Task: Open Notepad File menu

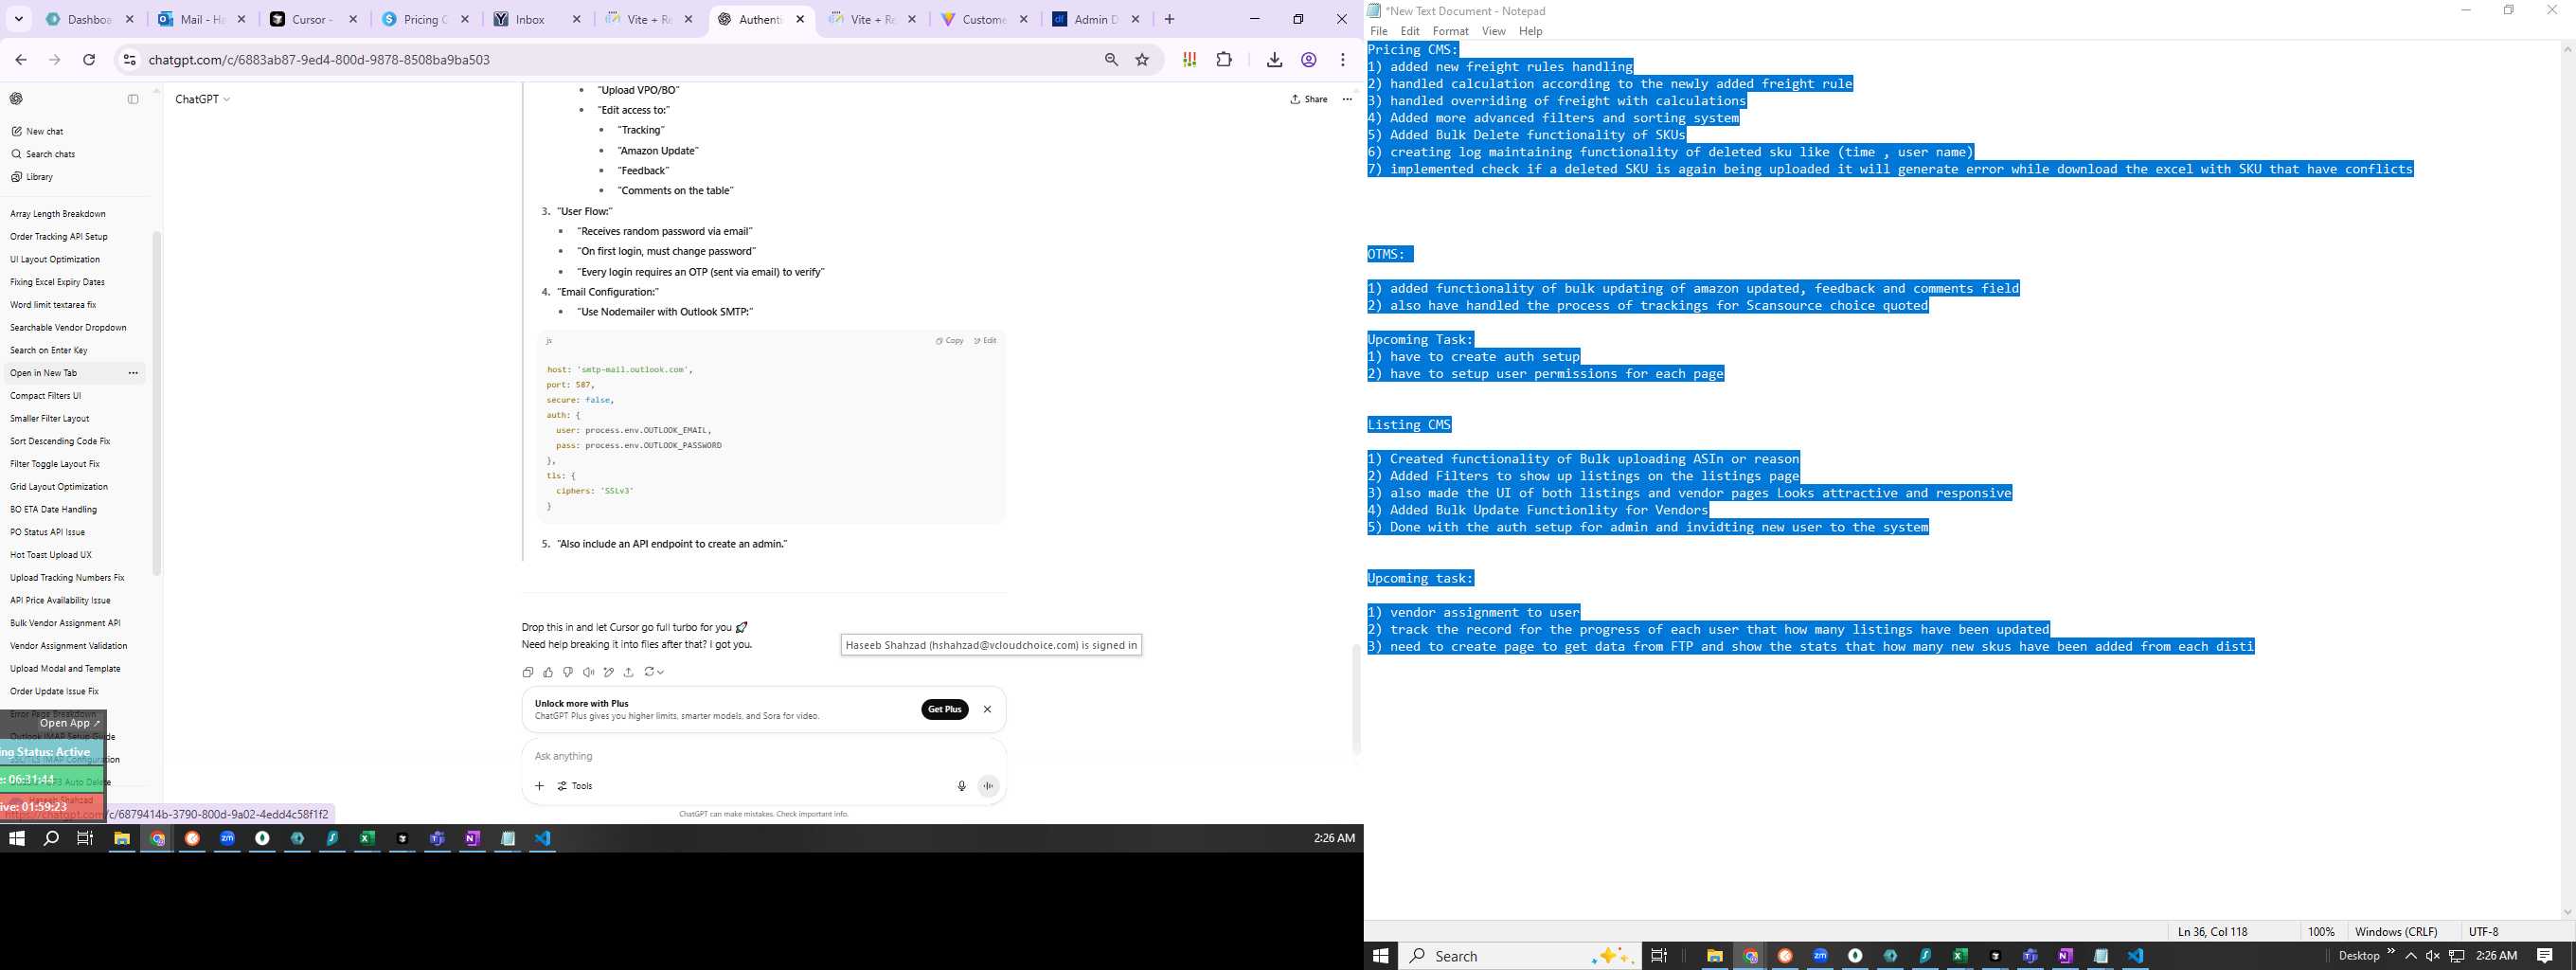Action: 1378,31
